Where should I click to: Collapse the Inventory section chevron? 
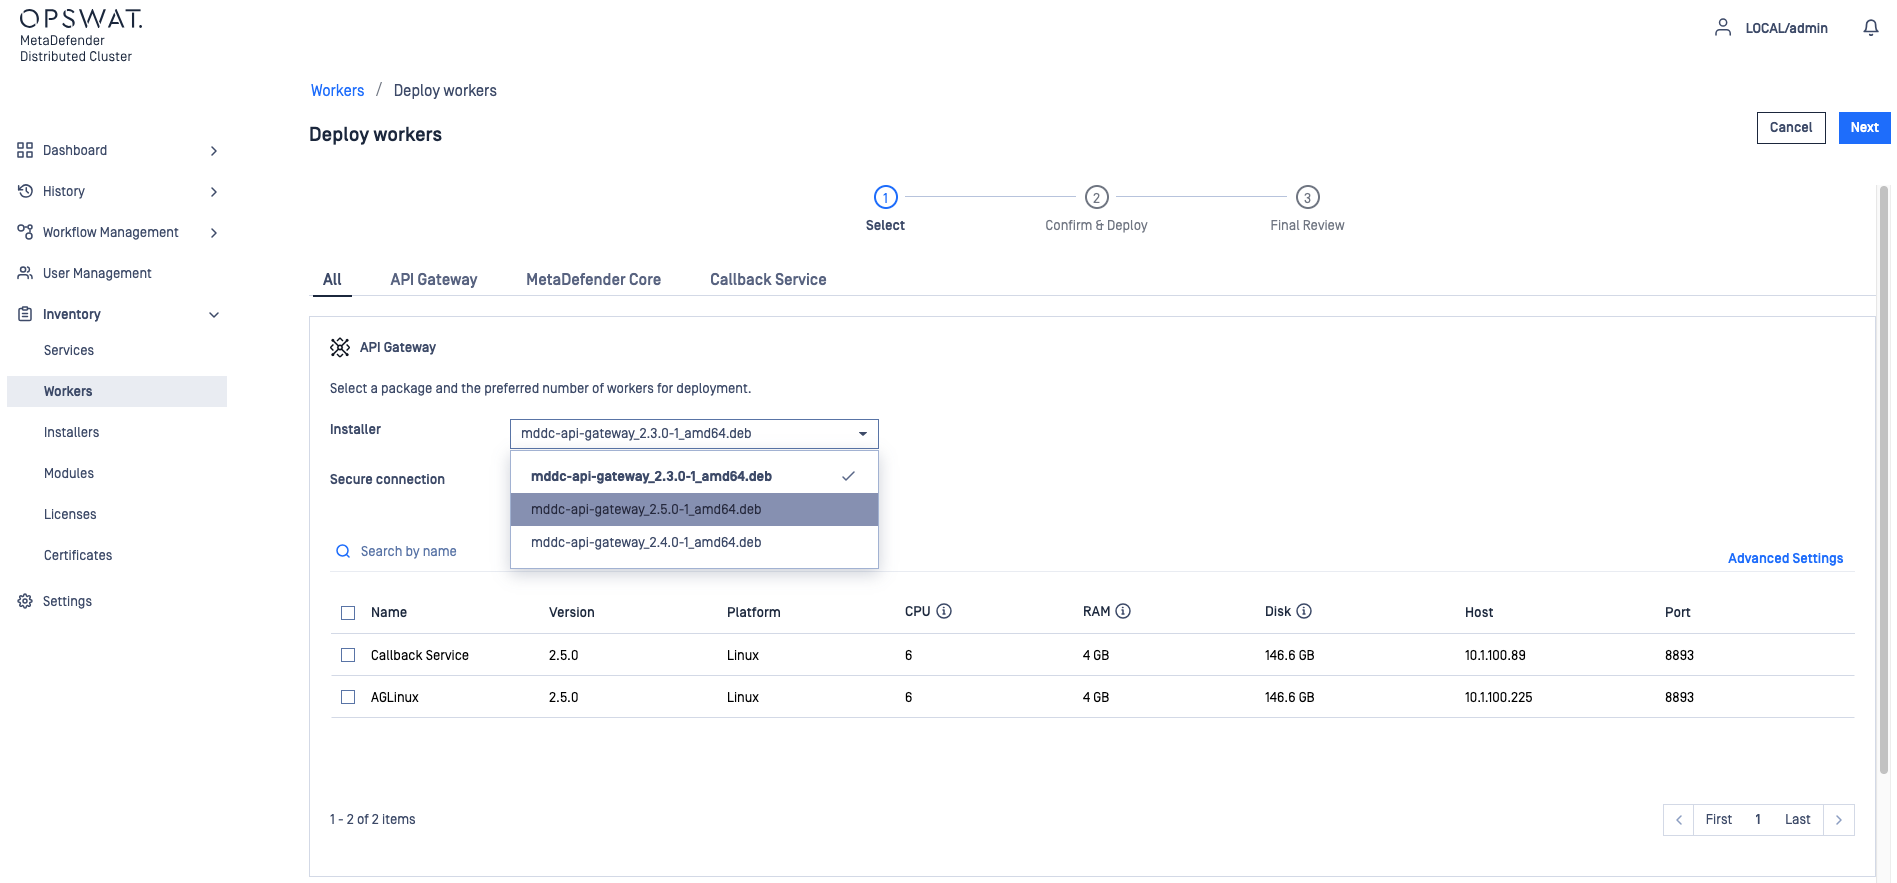pos(213,315)
